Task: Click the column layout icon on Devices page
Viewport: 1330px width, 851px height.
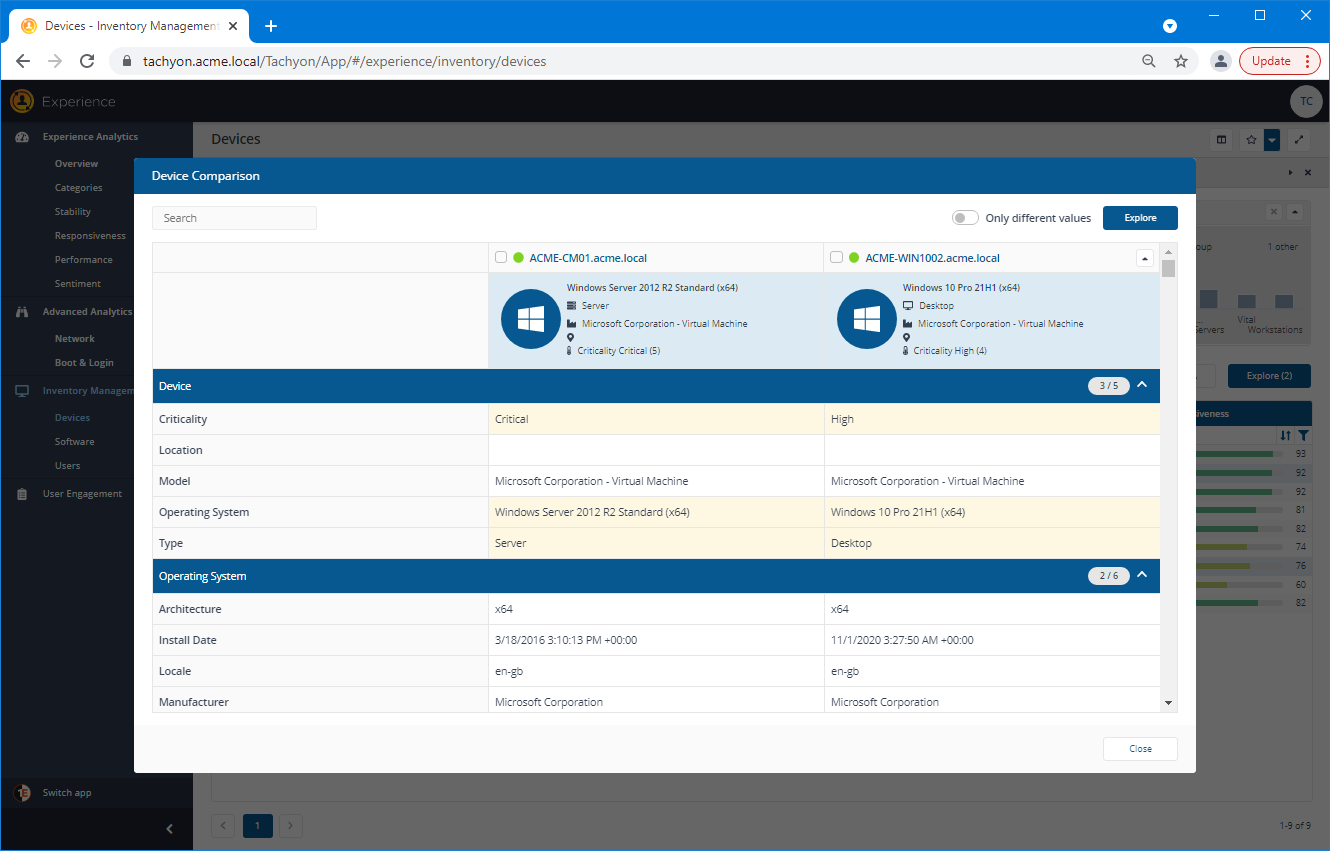Action: (x=1221, y=140)
